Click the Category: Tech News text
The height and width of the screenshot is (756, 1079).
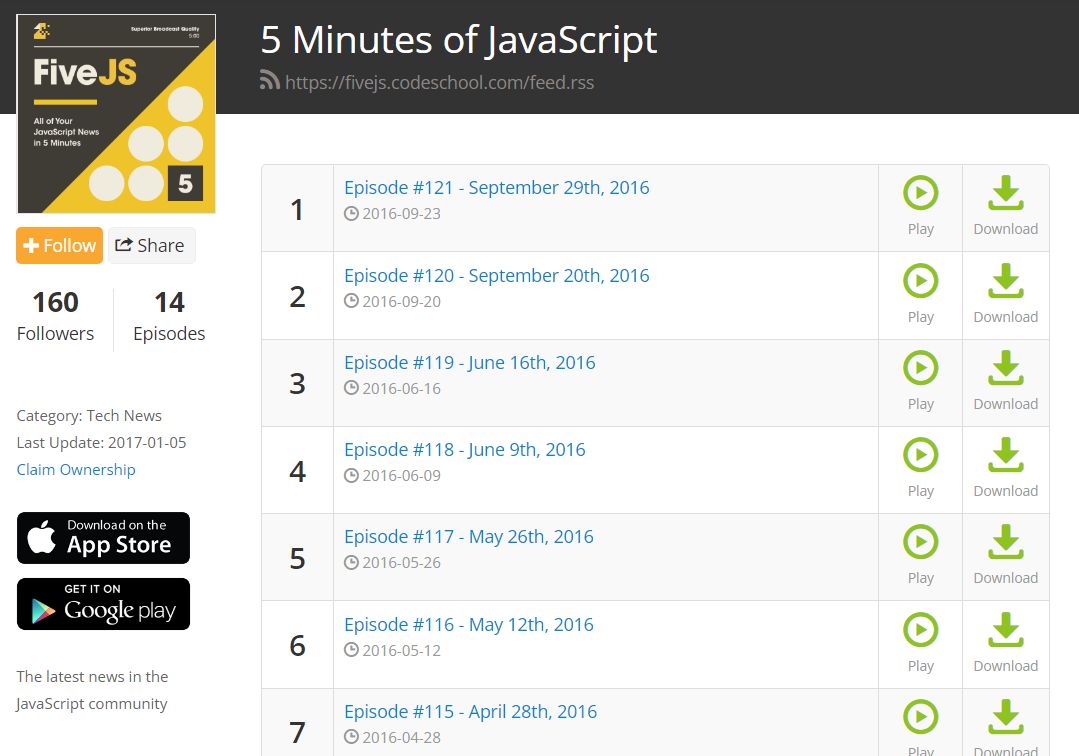[89, 416]
